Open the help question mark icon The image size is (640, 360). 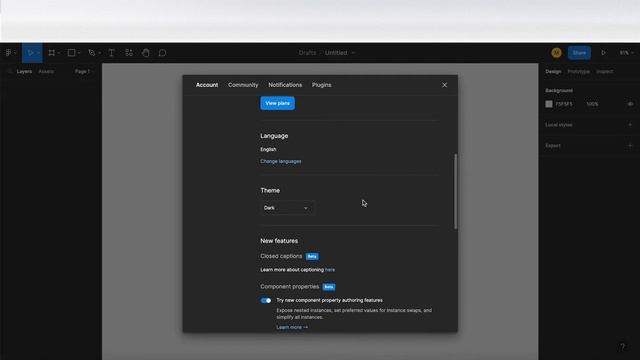622,347
